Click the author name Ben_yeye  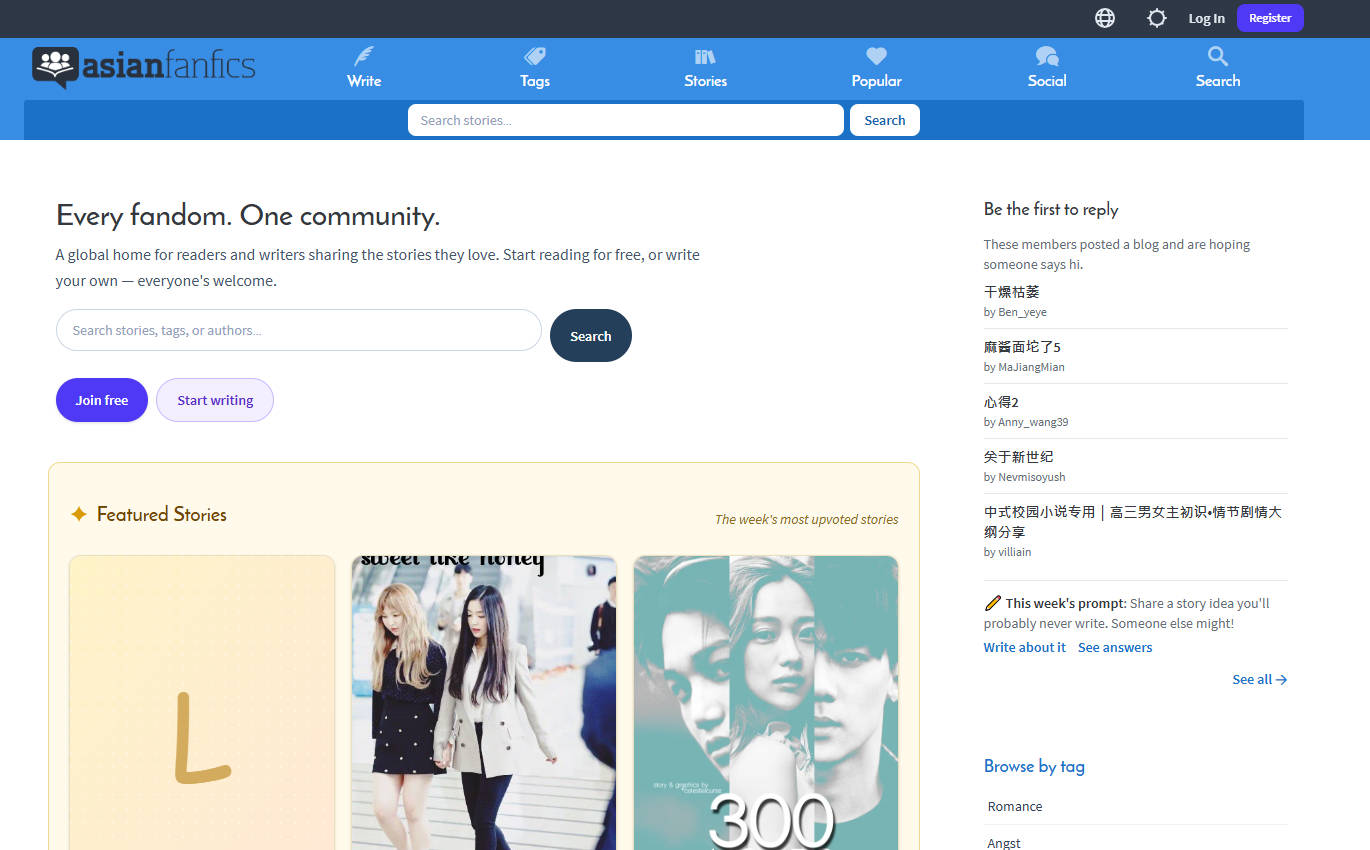(x=1022, y=312)
